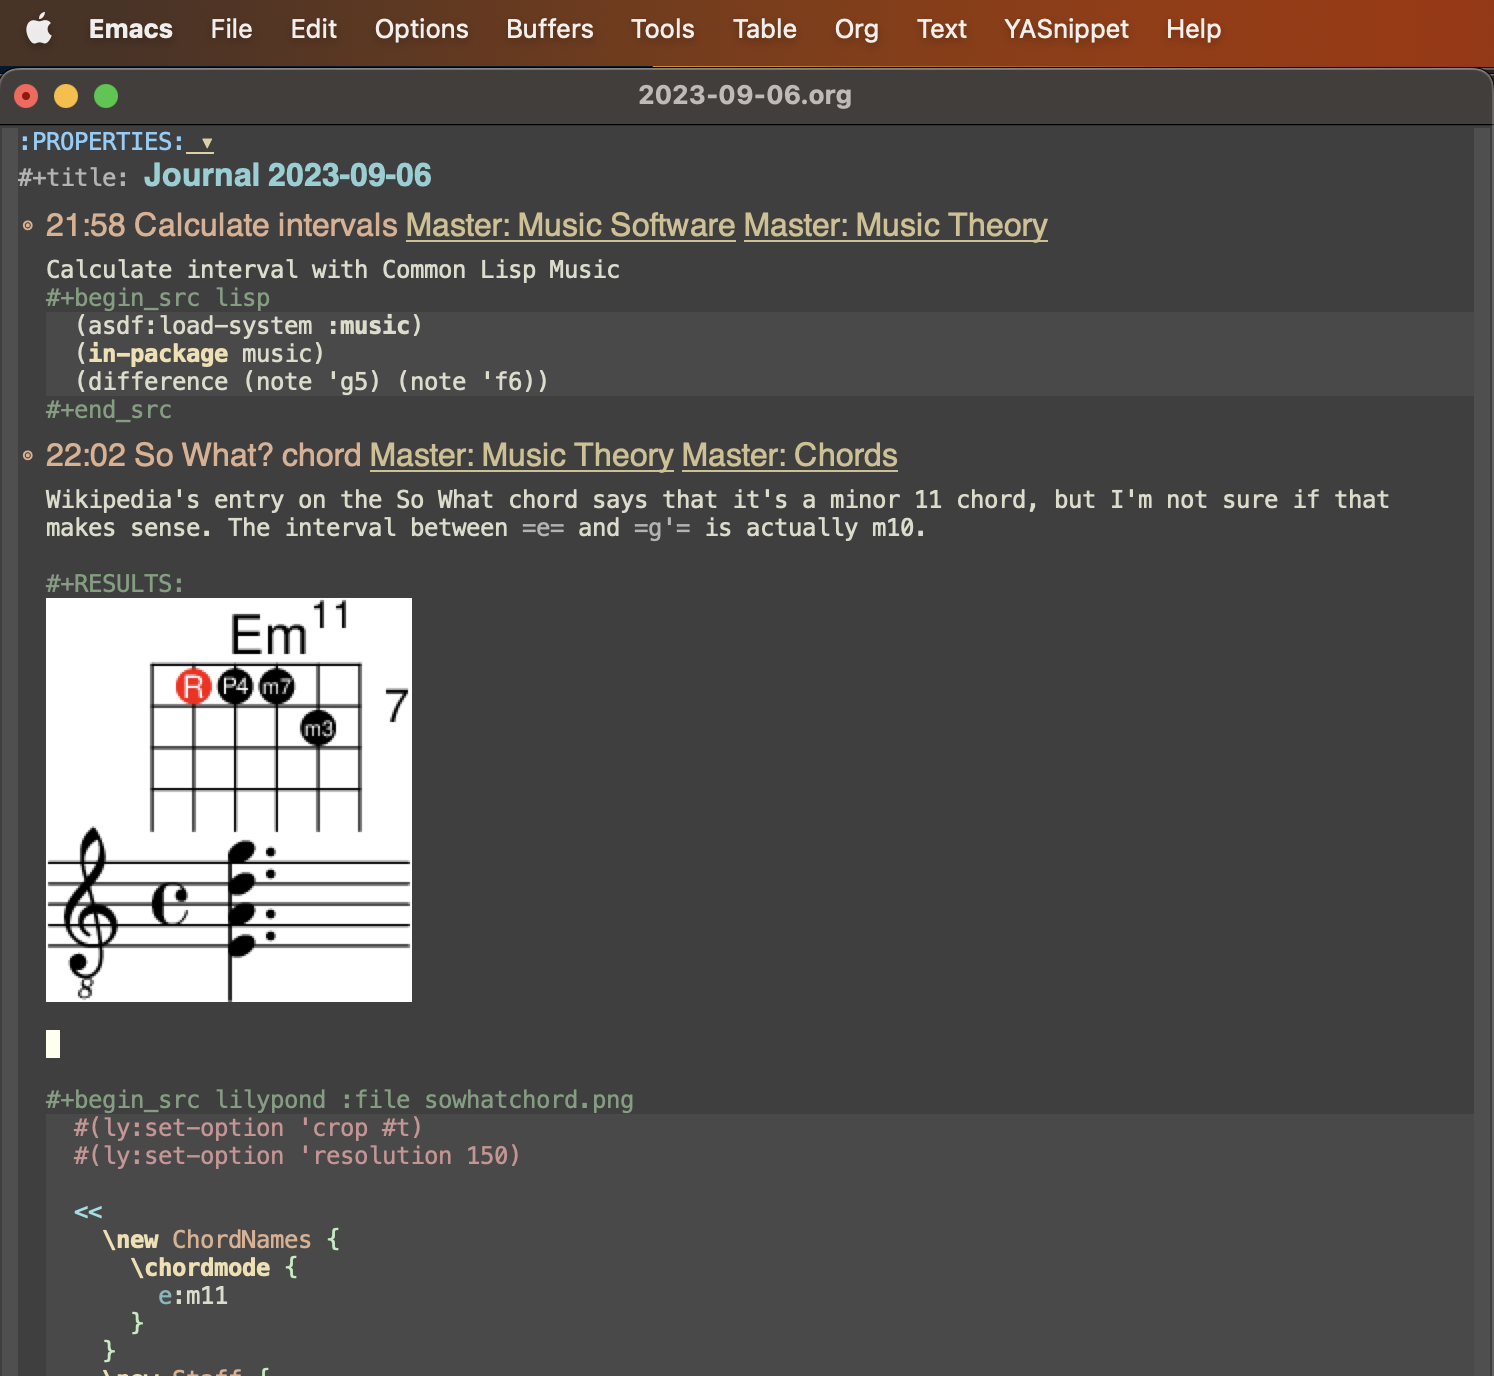Open the Apple menu
The width and height of the screenshot is (1494, 1376).
point(39,29)
